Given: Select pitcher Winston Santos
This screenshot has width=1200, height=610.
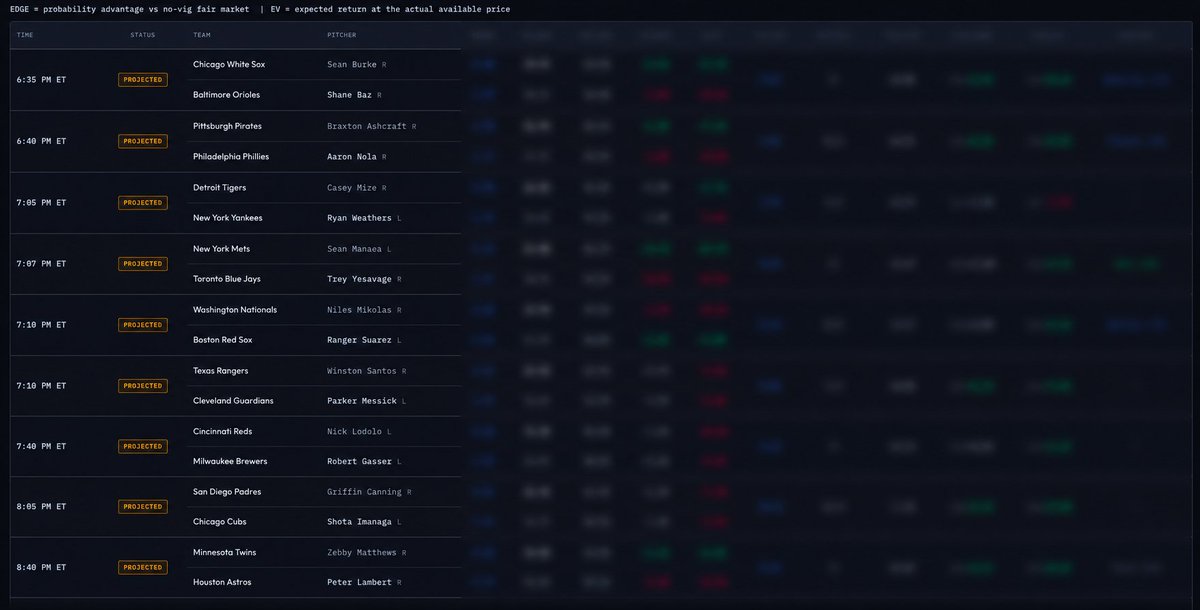Looking at the screenshot, I should [362, 371].
